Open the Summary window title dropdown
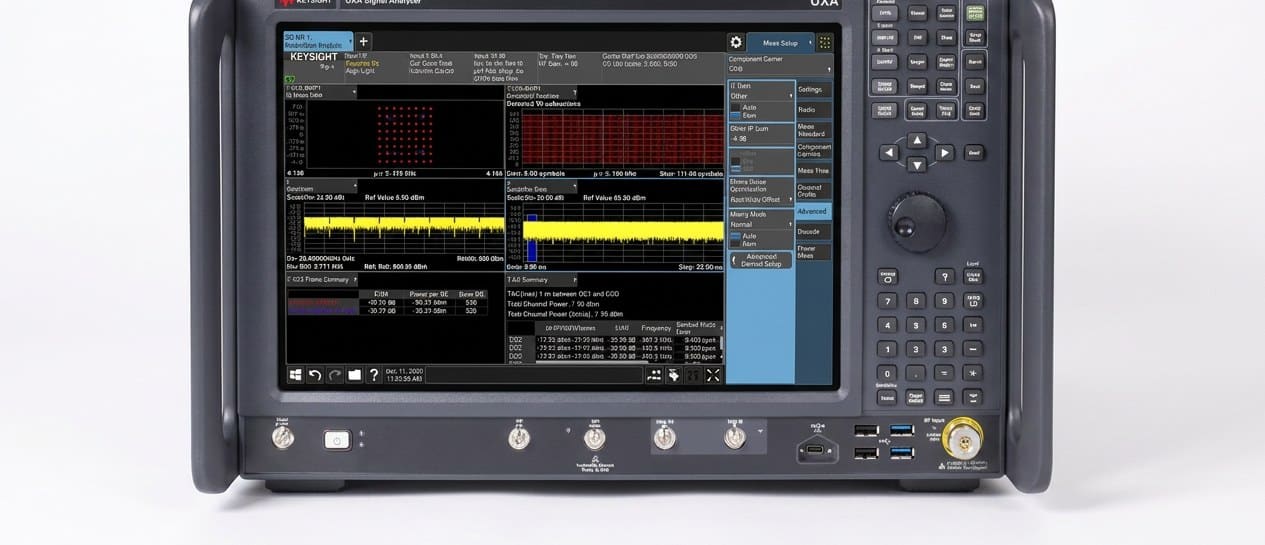 click(x=541, y=280)
